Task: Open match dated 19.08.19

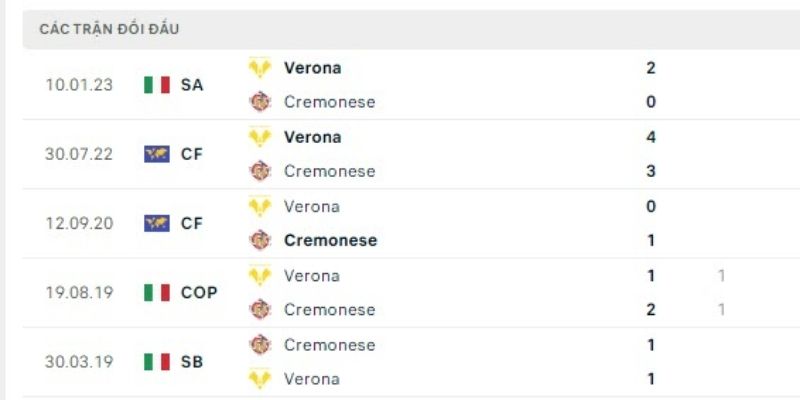Action: coord(79,292)
